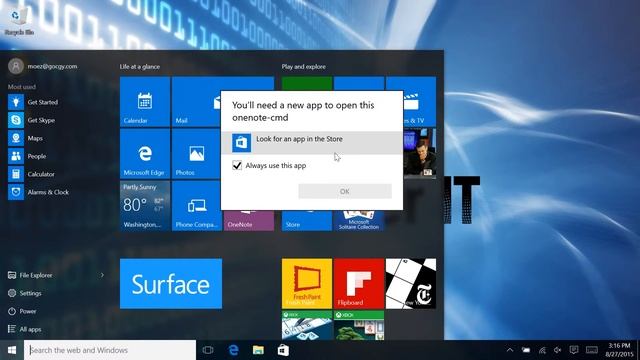Click the Windows Start button

click(x=12, y=350)
